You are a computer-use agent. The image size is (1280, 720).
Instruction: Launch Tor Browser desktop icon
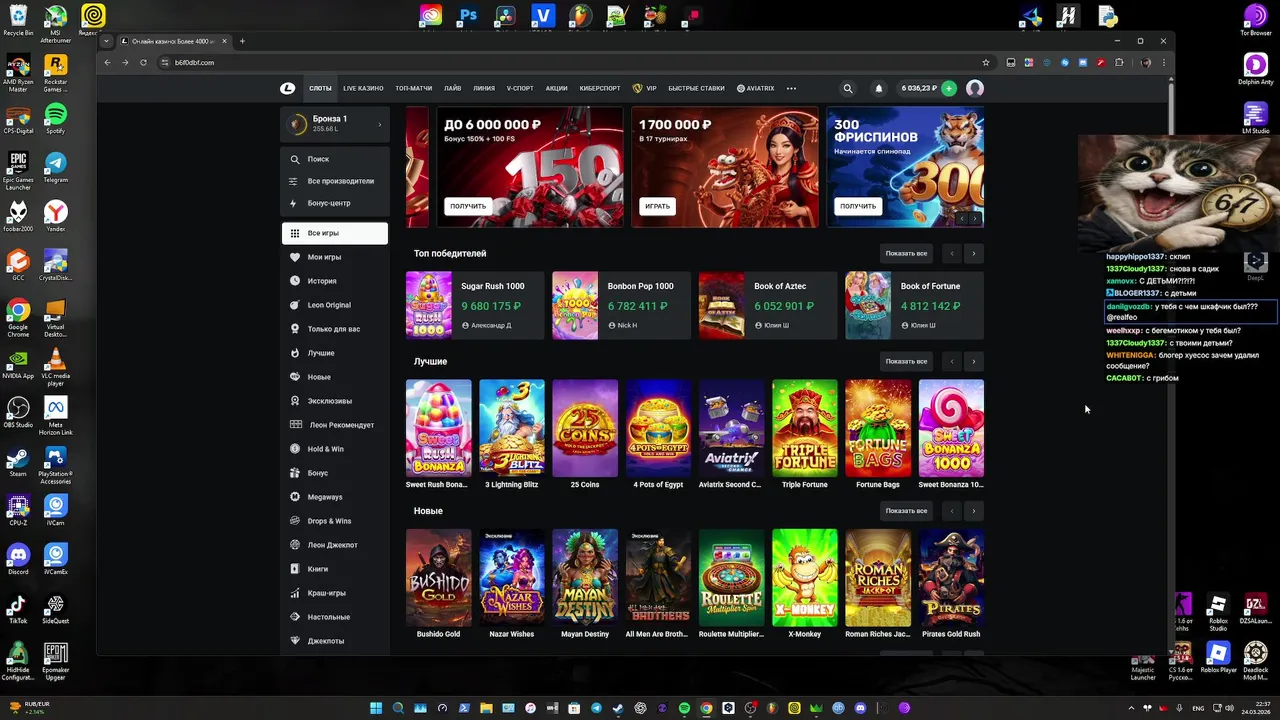pos(1255,20)
